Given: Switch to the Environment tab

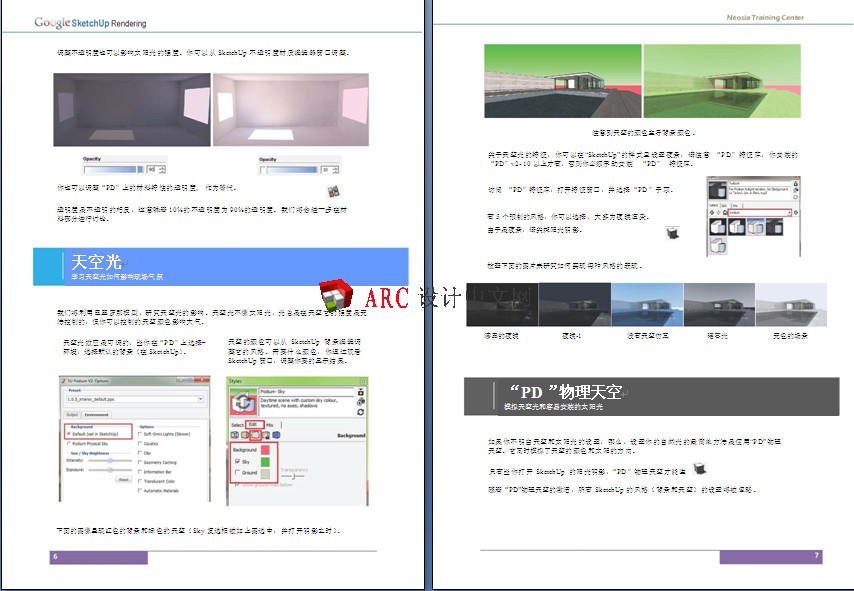Looking at the screenshot, I should (96, 415).
